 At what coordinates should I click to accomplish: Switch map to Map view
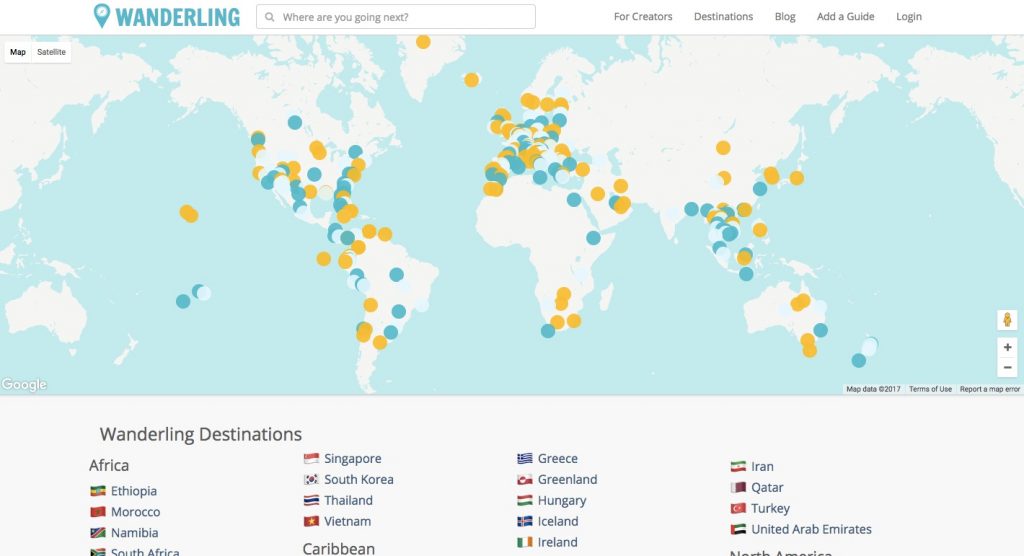[18, 52]
